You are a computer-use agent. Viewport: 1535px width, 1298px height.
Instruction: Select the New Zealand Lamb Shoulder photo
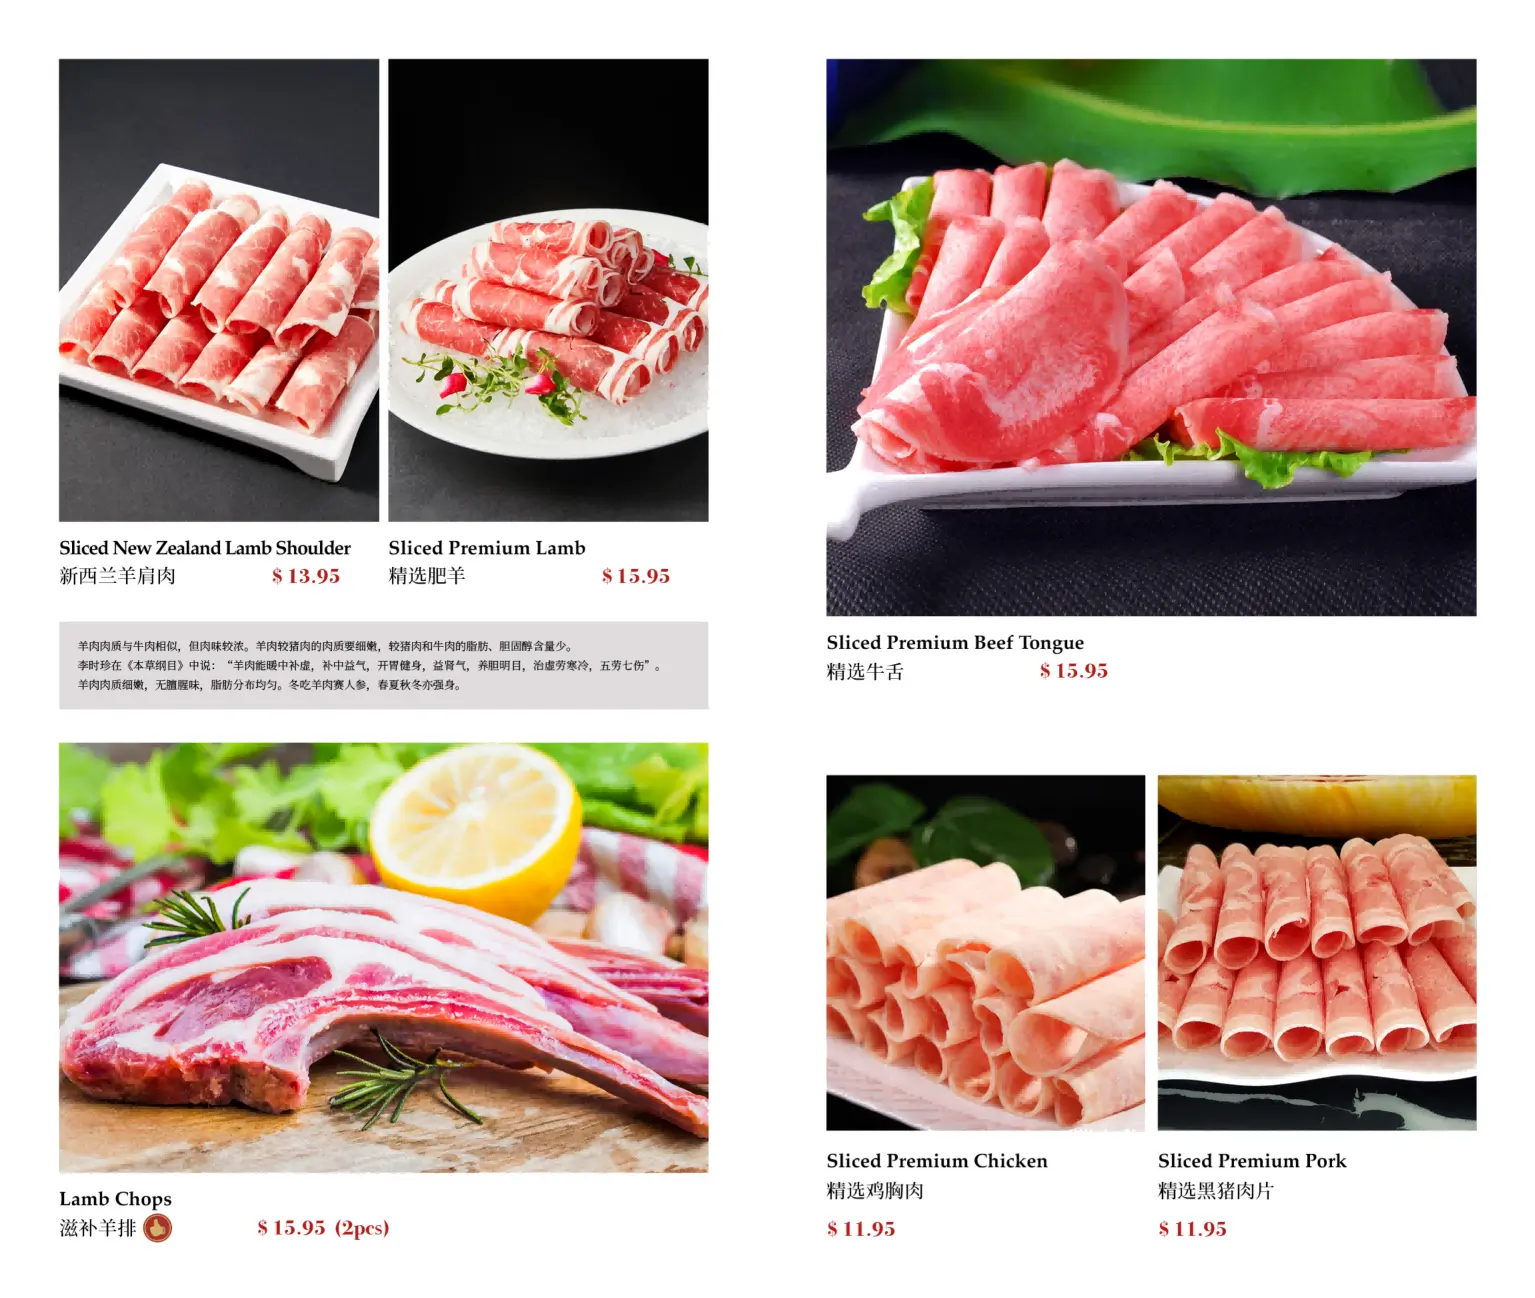[x=219, y=290]
